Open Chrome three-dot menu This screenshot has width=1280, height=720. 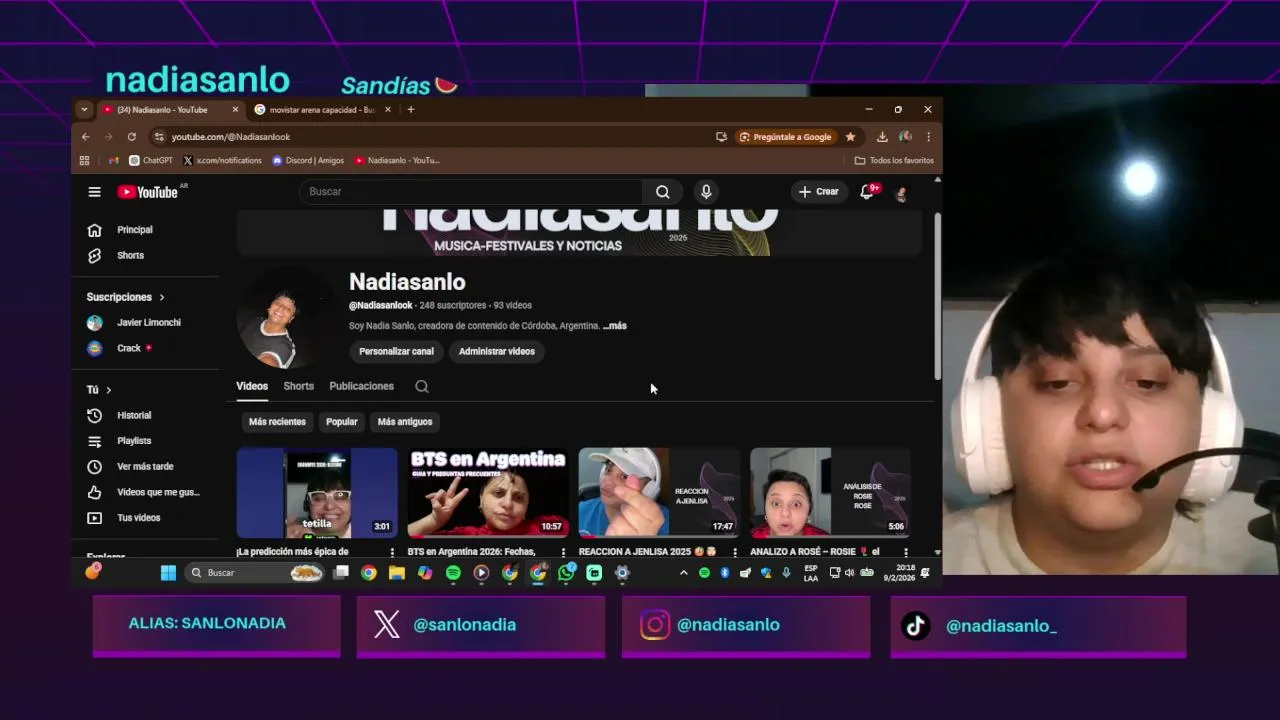(x=928, y=137)
